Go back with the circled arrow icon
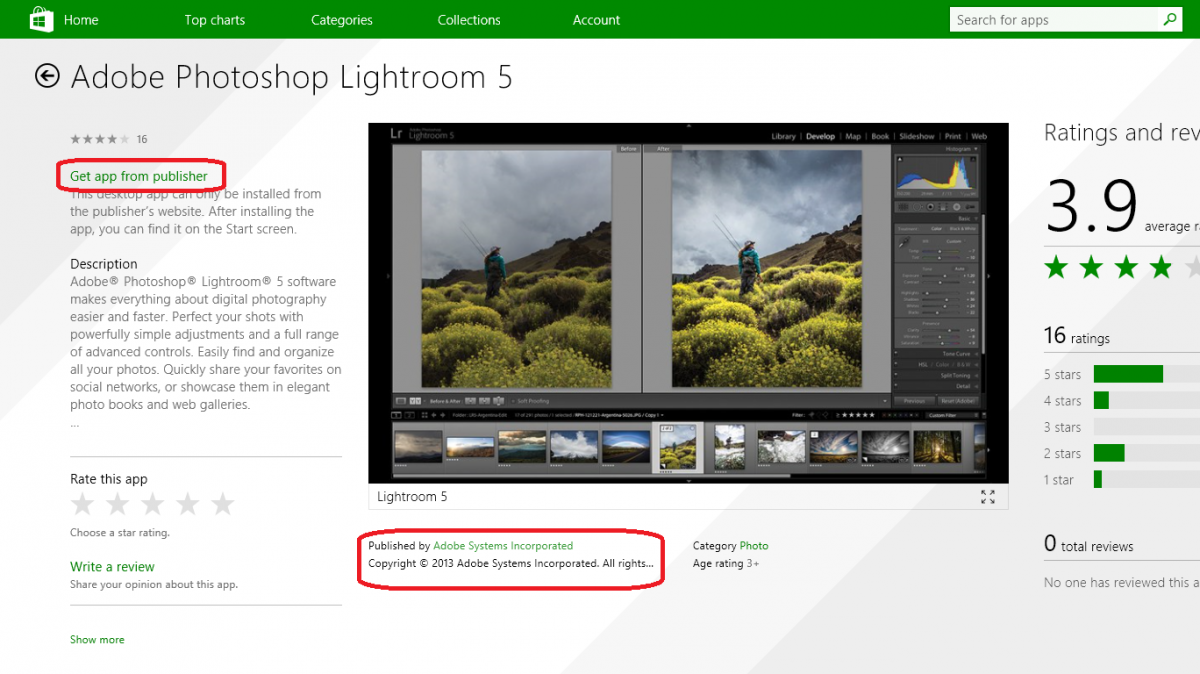This screenshot has width=1200, height=674. click(x=47, y=76)
